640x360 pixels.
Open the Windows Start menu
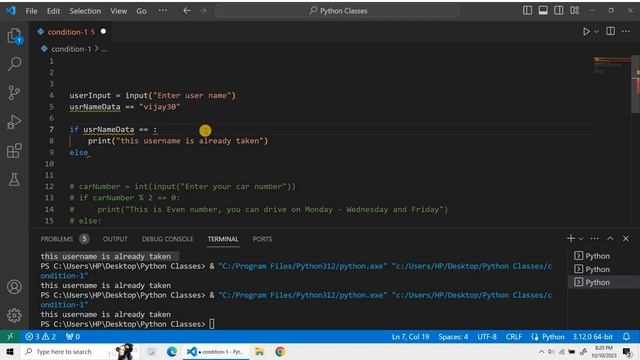tap(10, 351)
